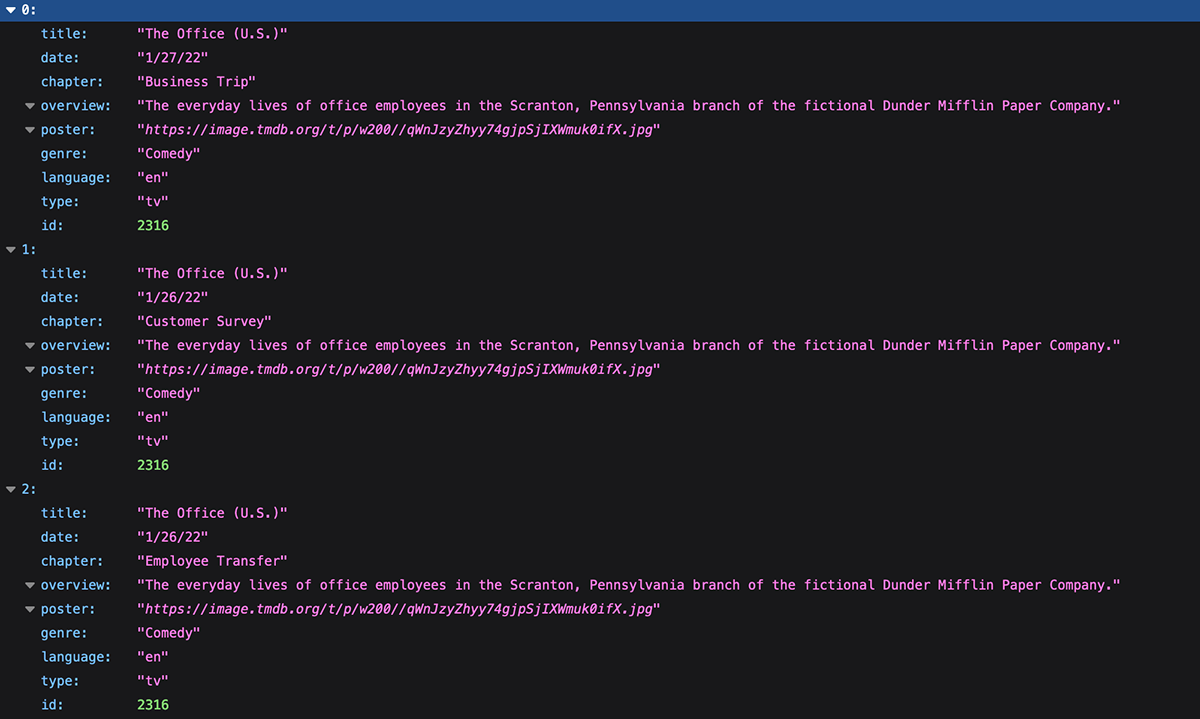Screen dimensions: 1200x719
Task: Select id 2316 in item 1
Action: pyautogui.click(x=153, y=466)
